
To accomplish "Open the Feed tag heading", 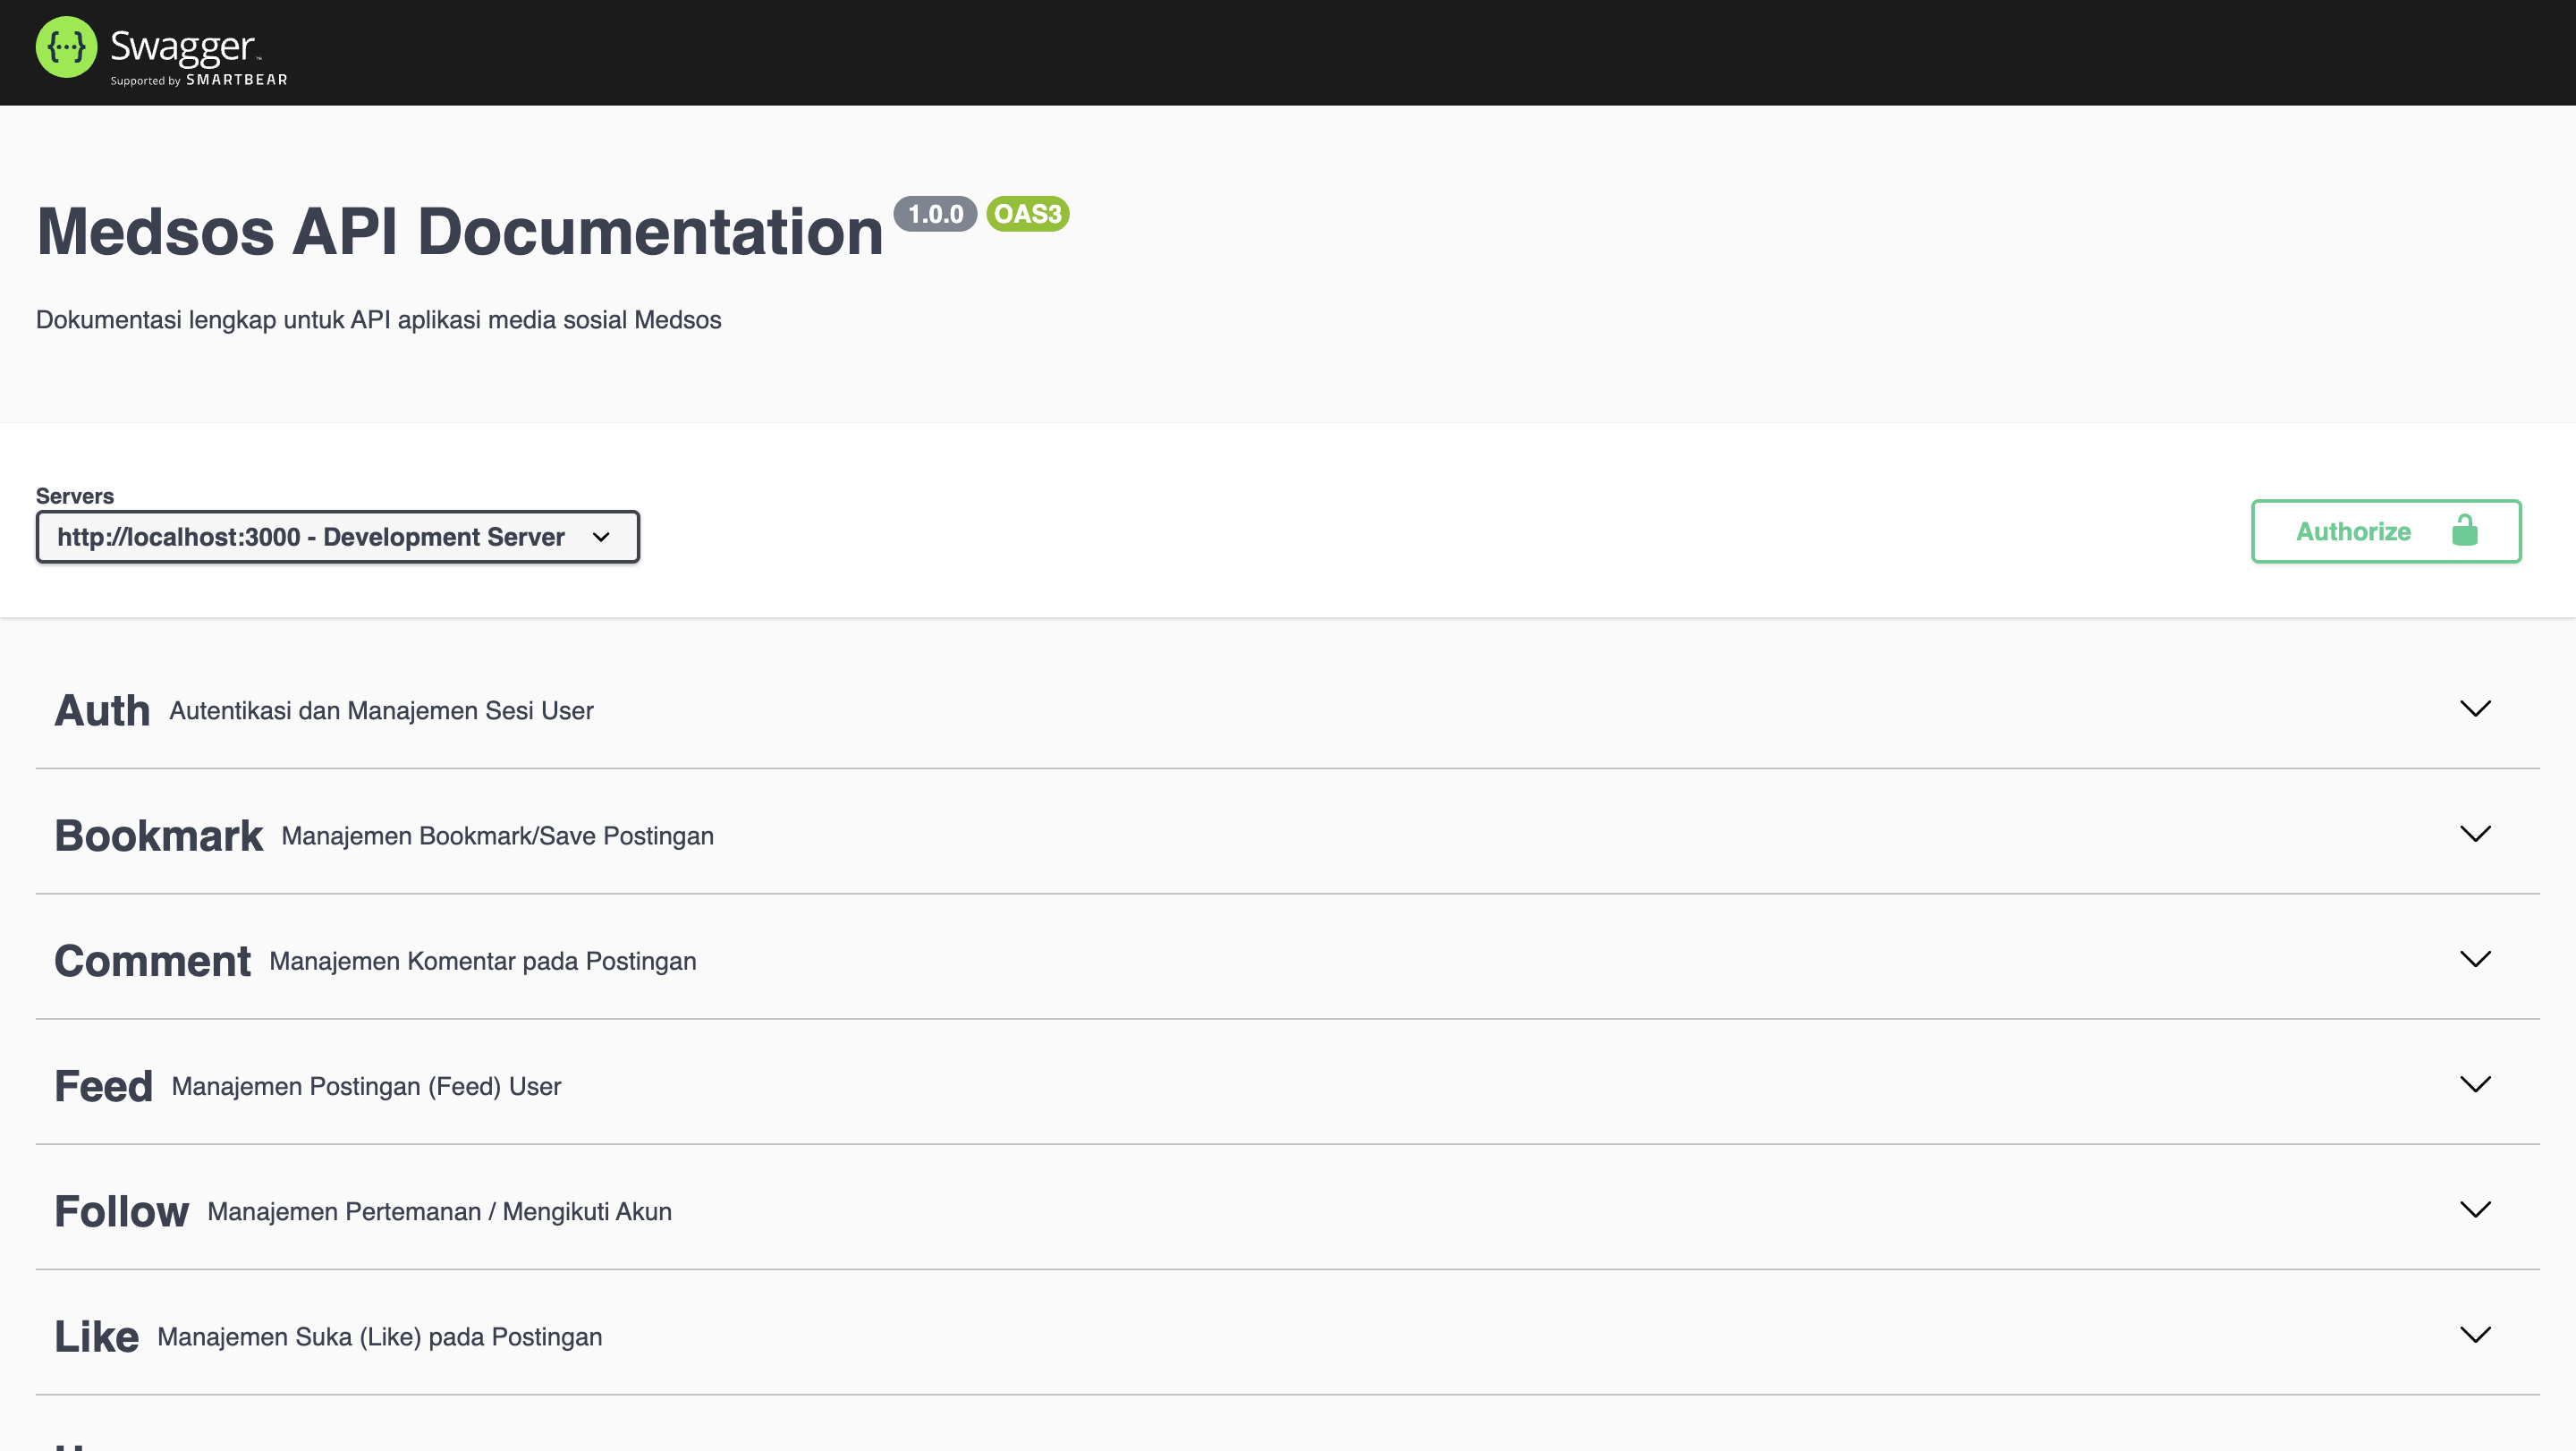I will 103,1086.
